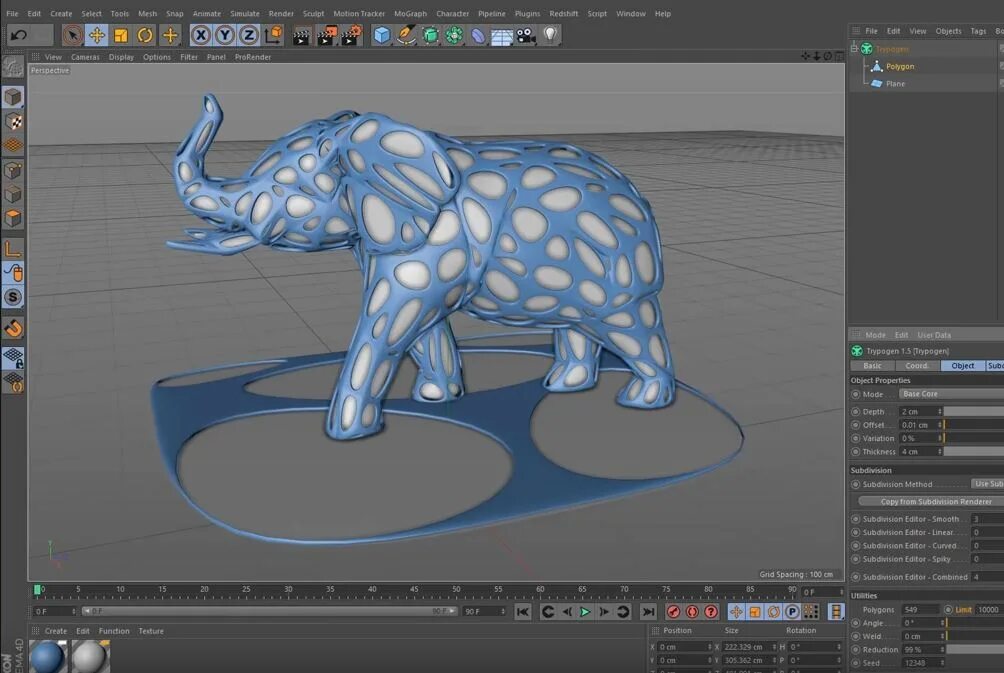Select the Move tool in top toolbar
This screenshot has width=1004, height=673.
coord(97,35)
